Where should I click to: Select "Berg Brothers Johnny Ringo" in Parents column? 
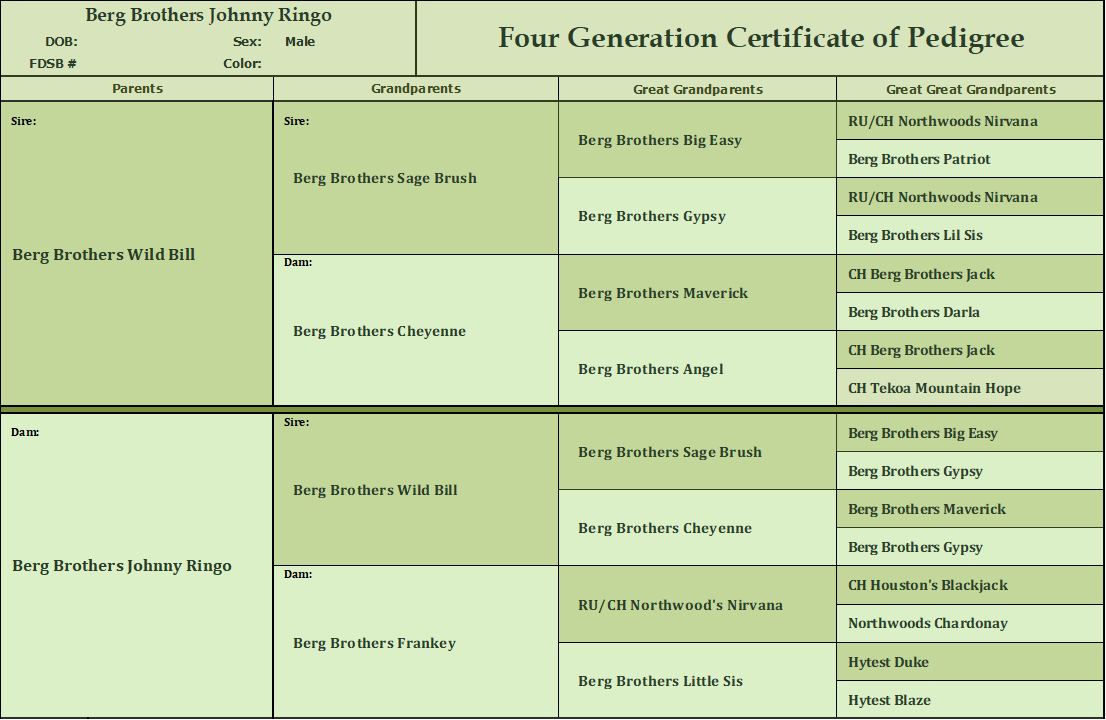click(122, 566)
